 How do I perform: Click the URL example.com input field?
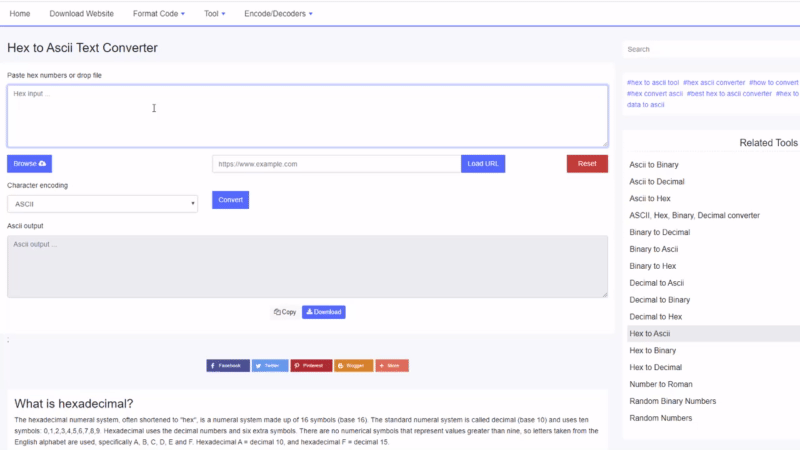pos(336,163)
